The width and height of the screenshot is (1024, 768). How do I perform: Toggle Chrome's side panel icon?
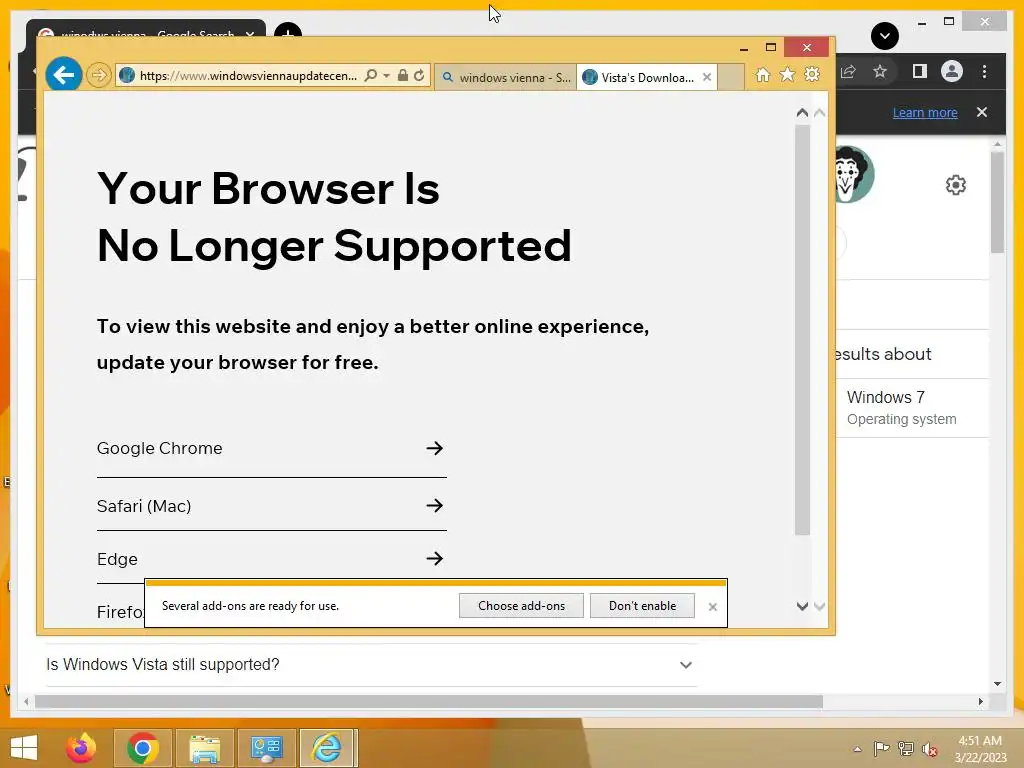tap(920, 71)
